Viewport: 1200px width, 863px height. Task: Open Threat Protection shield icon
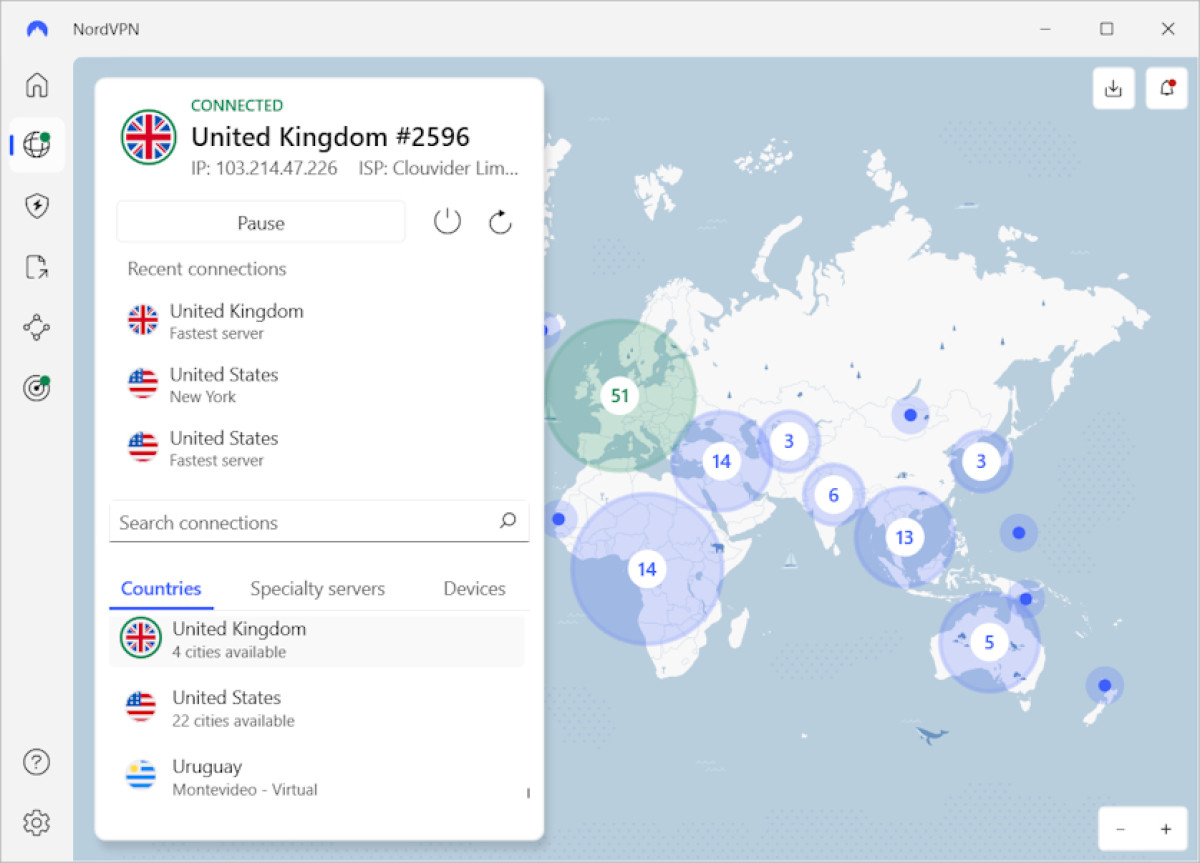pos(37,206)
